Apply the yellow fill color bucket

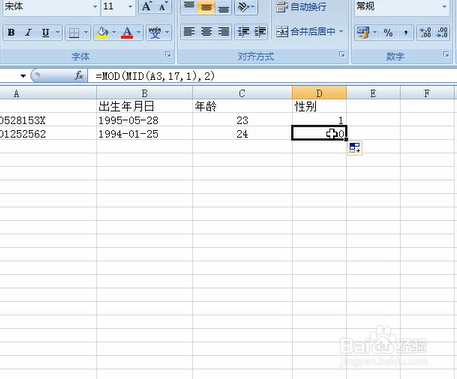pyautogui.click(x=102, y=33)
